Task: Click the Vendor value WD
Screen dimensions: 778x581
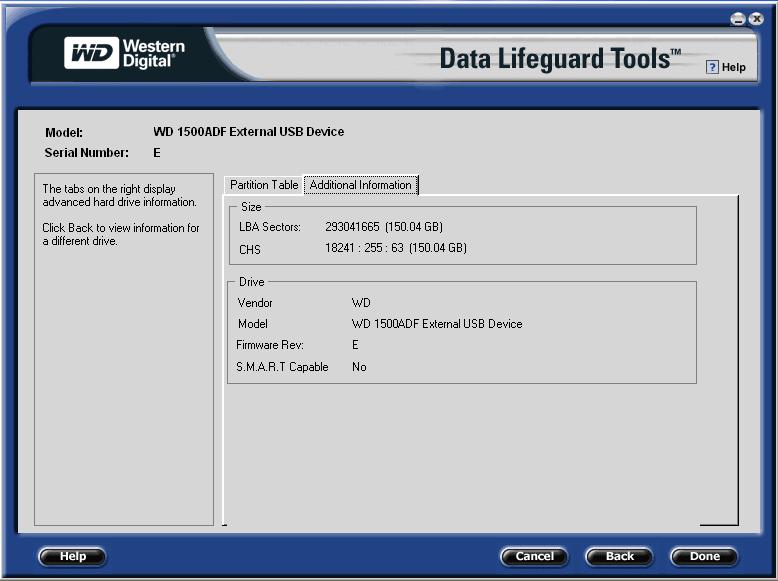Action: [x=361, y=303]
